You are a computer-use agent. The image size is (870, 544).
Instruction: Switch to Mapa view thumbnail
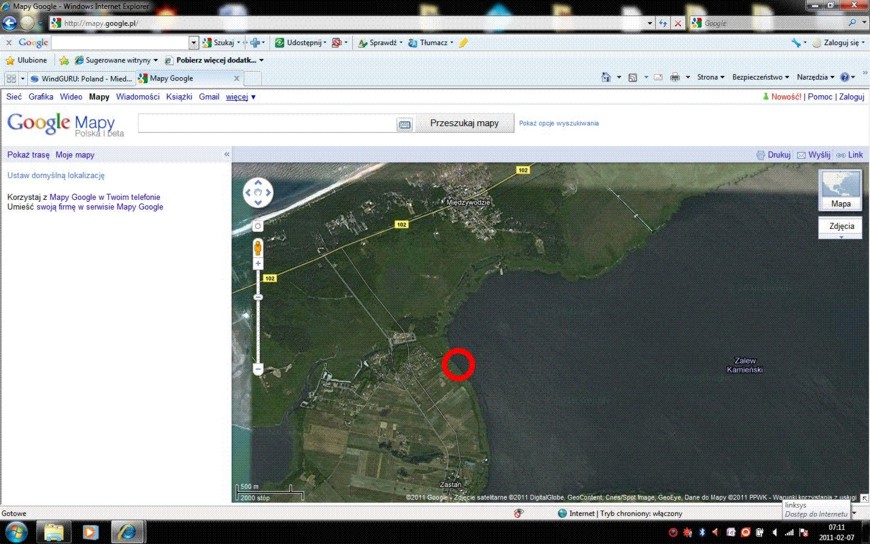pos(841,190)
